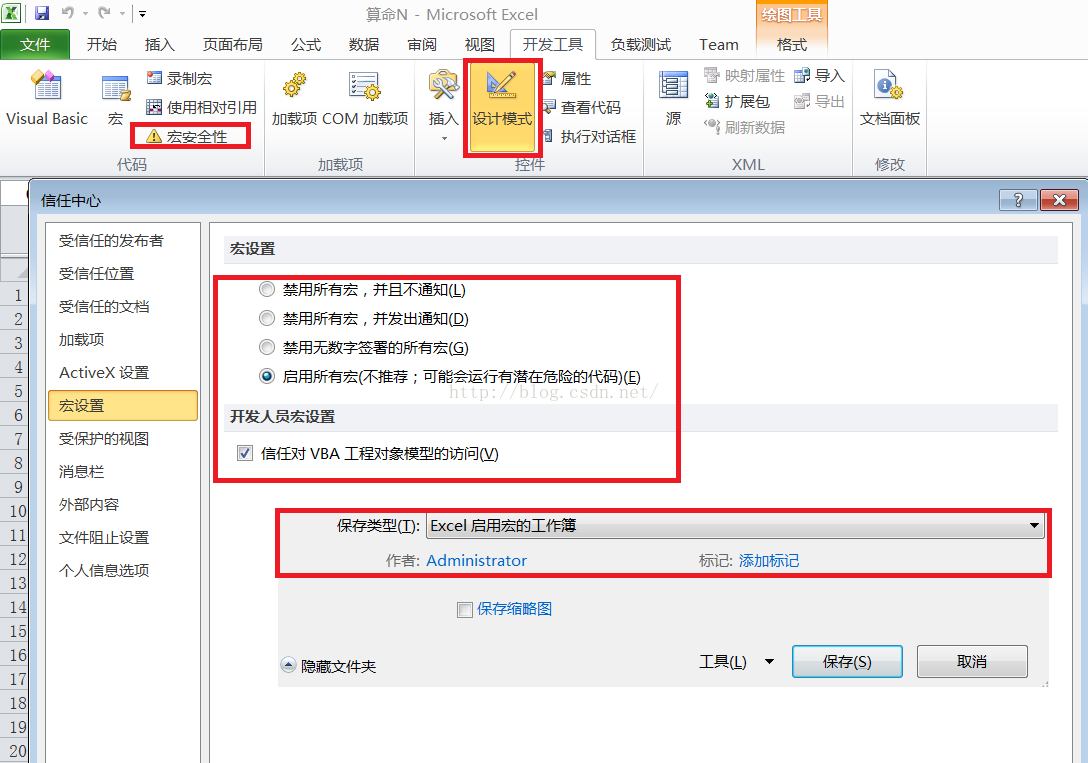Open the XML 源 source pane
Screen dimensions: 1088x763
[673, 98]
